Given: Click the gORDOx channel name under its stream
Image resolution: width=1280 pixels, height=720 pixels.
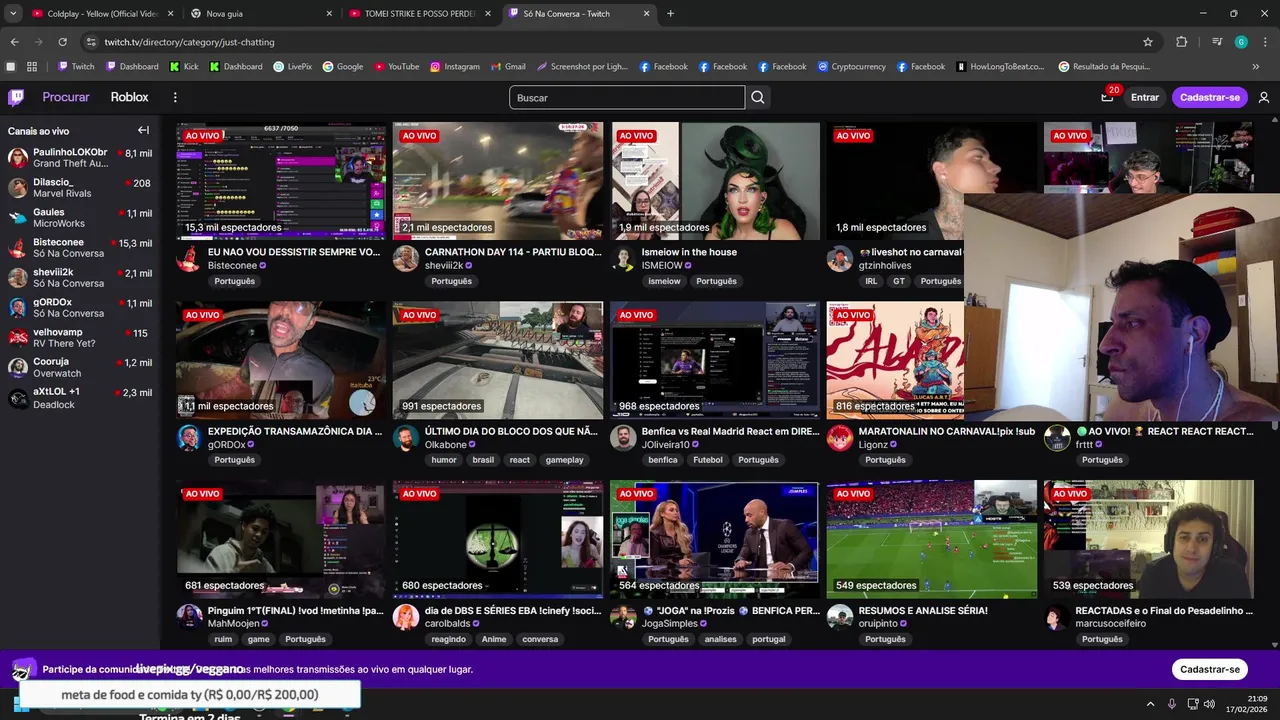Looking at the screenshot, I should coord(226,444).
